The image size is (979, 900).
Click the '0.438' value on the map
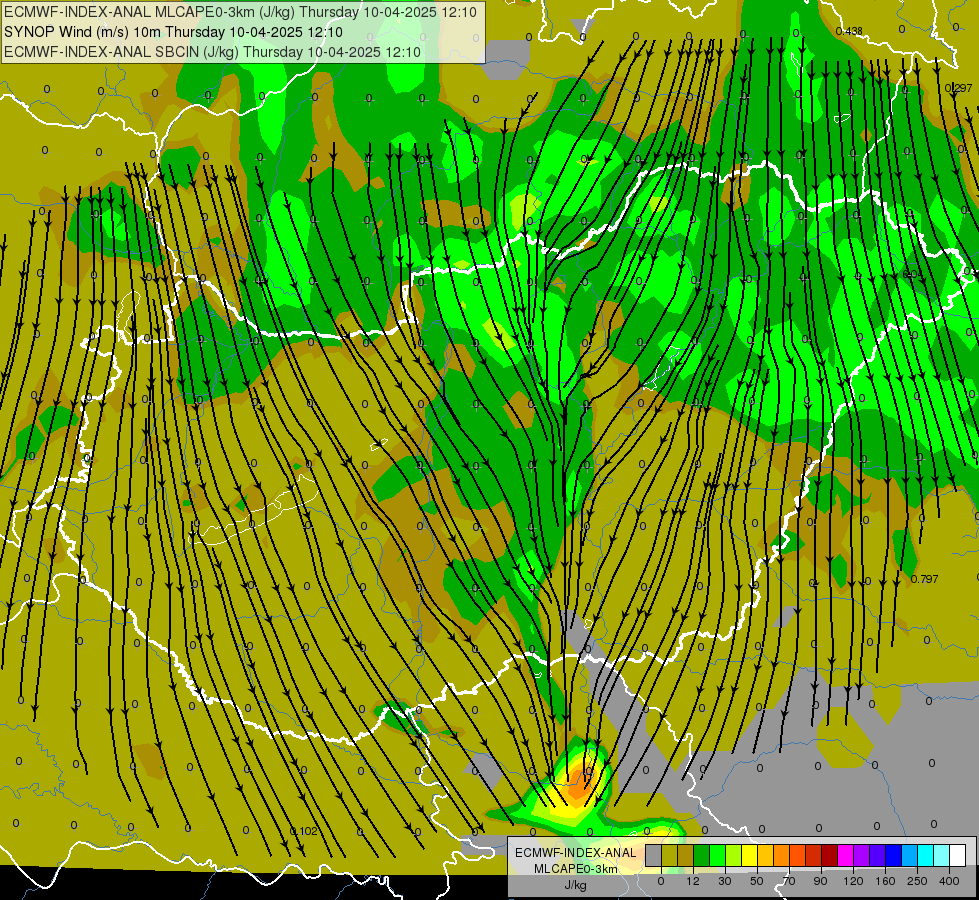point(849,31)
